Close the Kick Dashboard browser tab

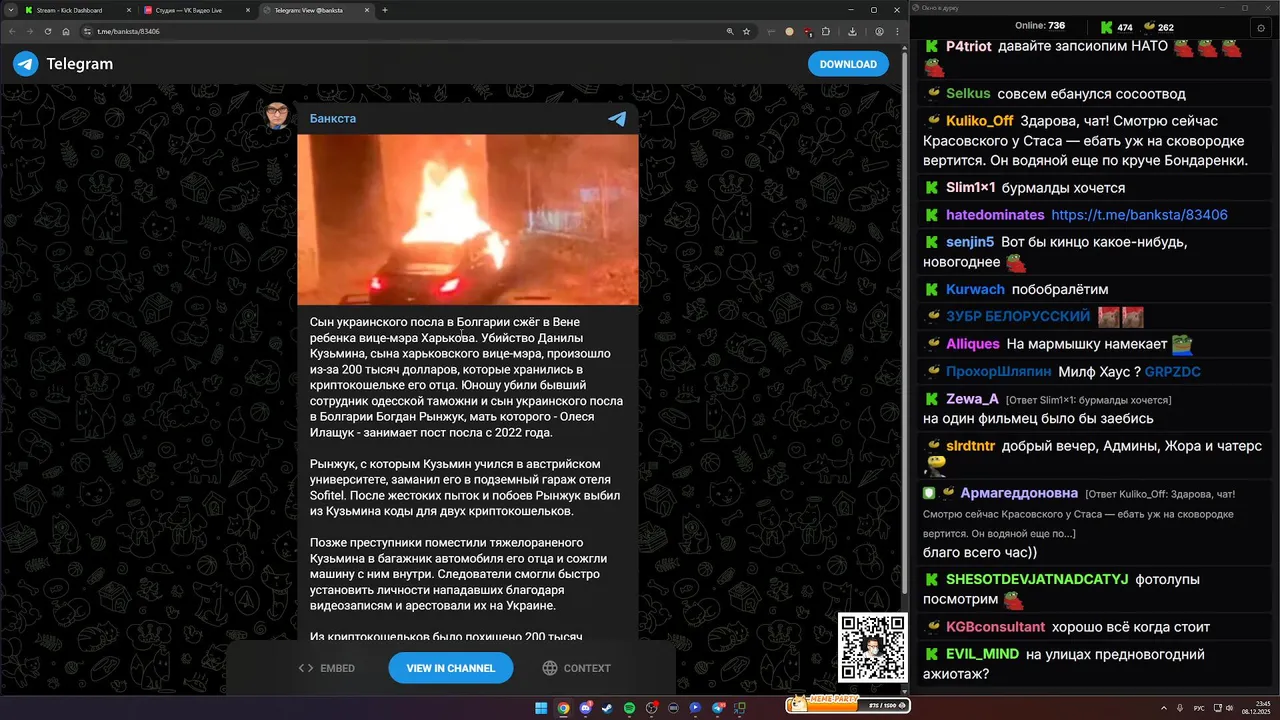129,10
